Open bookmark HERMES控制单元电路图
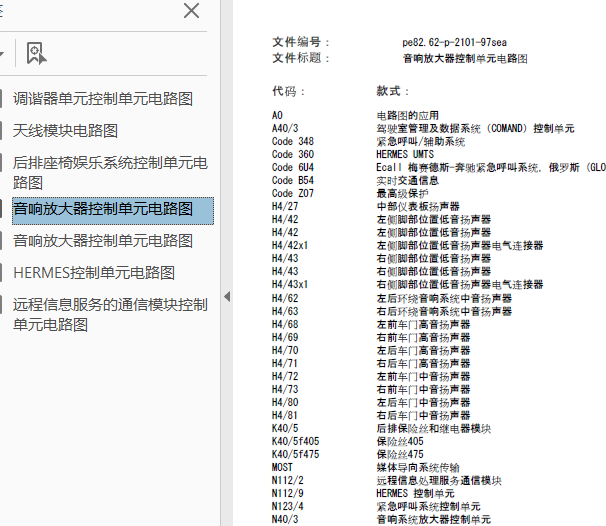 point(94,273)
